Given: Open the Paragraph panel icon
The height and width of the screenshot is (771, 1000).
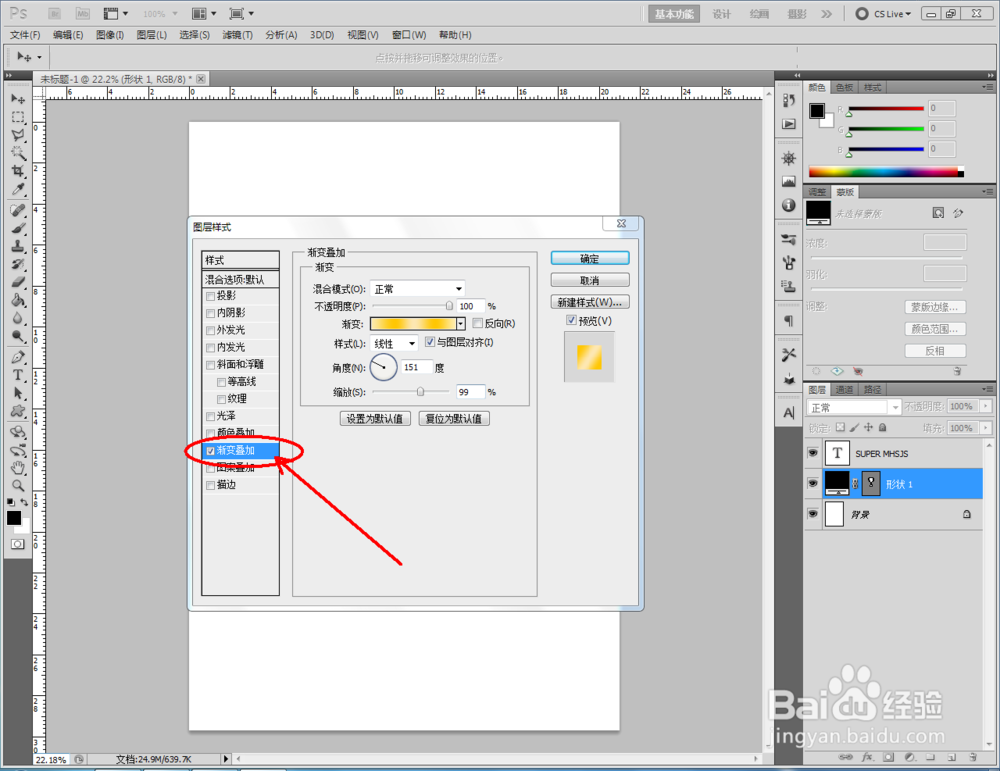Looking at the screenshot, I should coord(789,321).
